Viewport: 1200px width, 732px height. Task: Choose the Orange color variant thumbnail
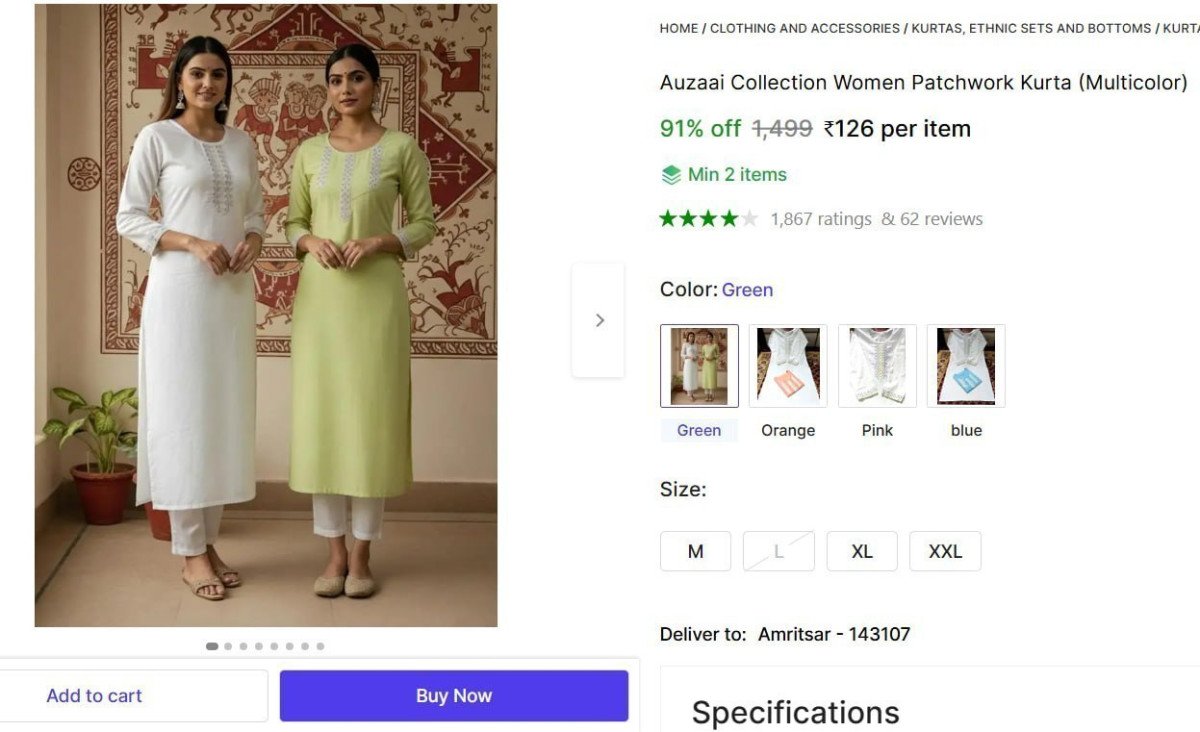tap(788, 366)
